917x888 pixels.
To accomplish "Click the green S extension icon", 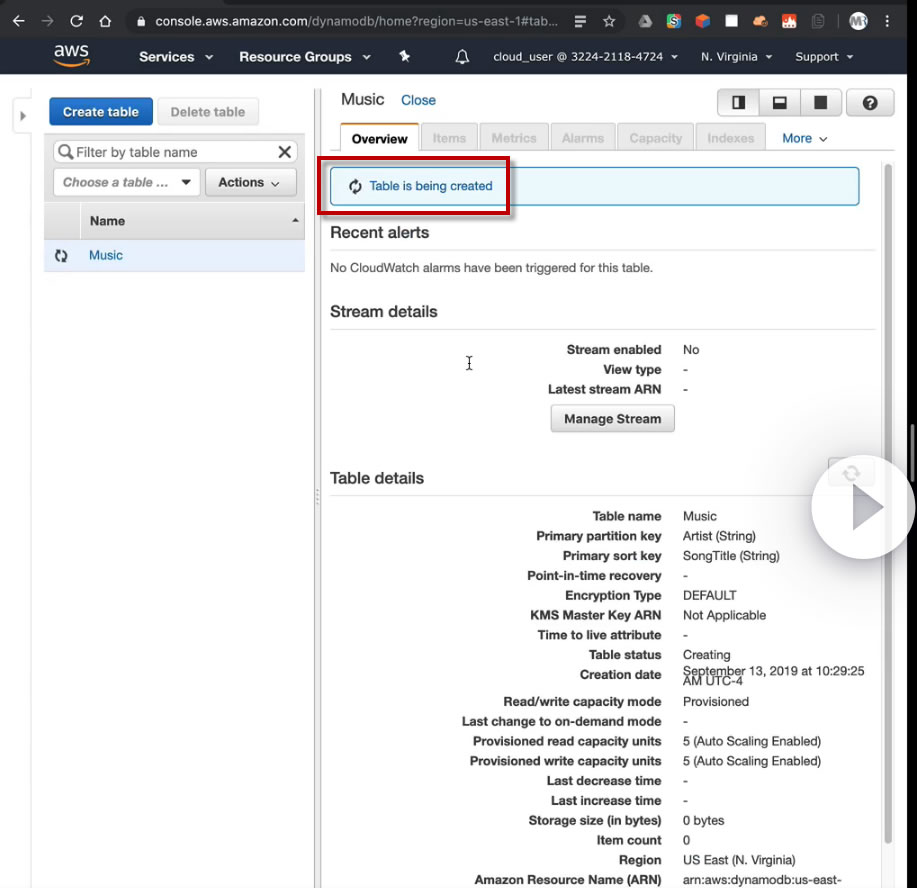I will pyautogui.click(x=674, y=22).
